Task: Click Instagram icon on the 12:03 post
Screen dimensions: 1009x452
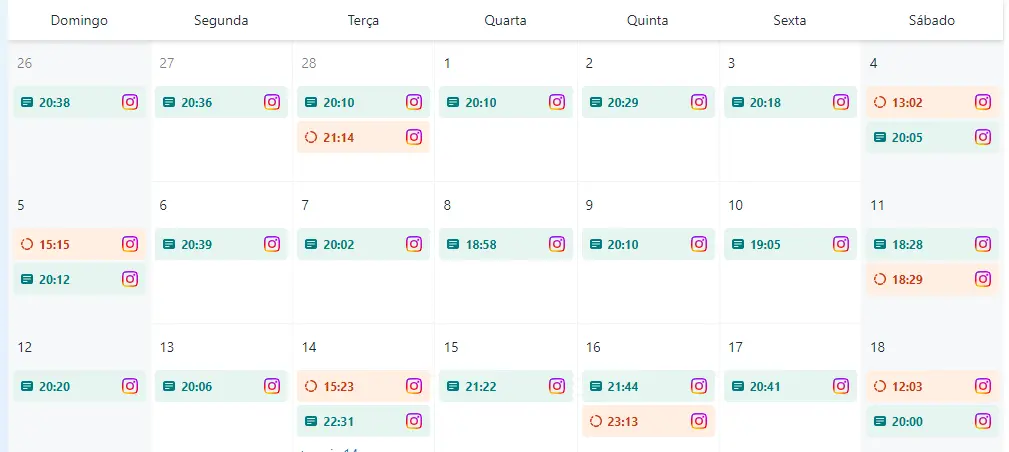Action: (983, 386)
